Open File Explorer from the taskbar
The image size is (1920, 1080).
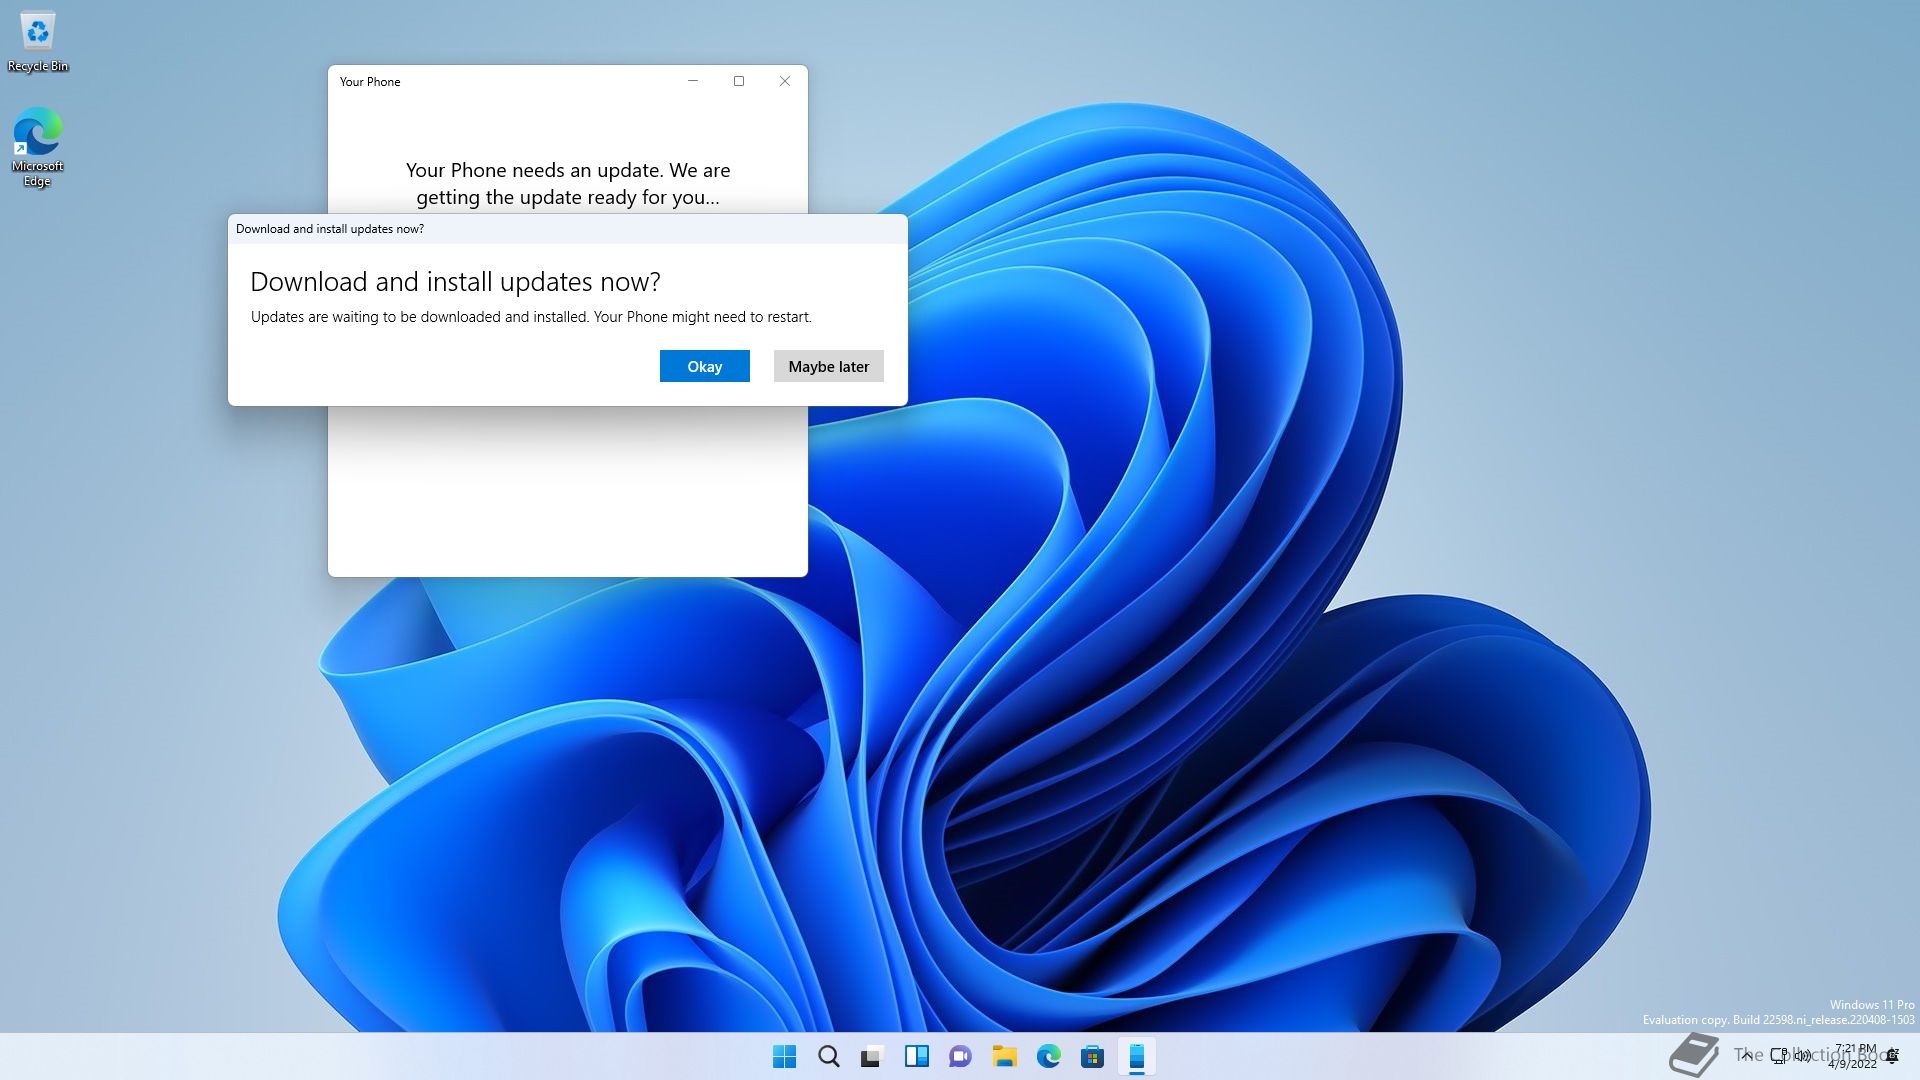1004,1056
